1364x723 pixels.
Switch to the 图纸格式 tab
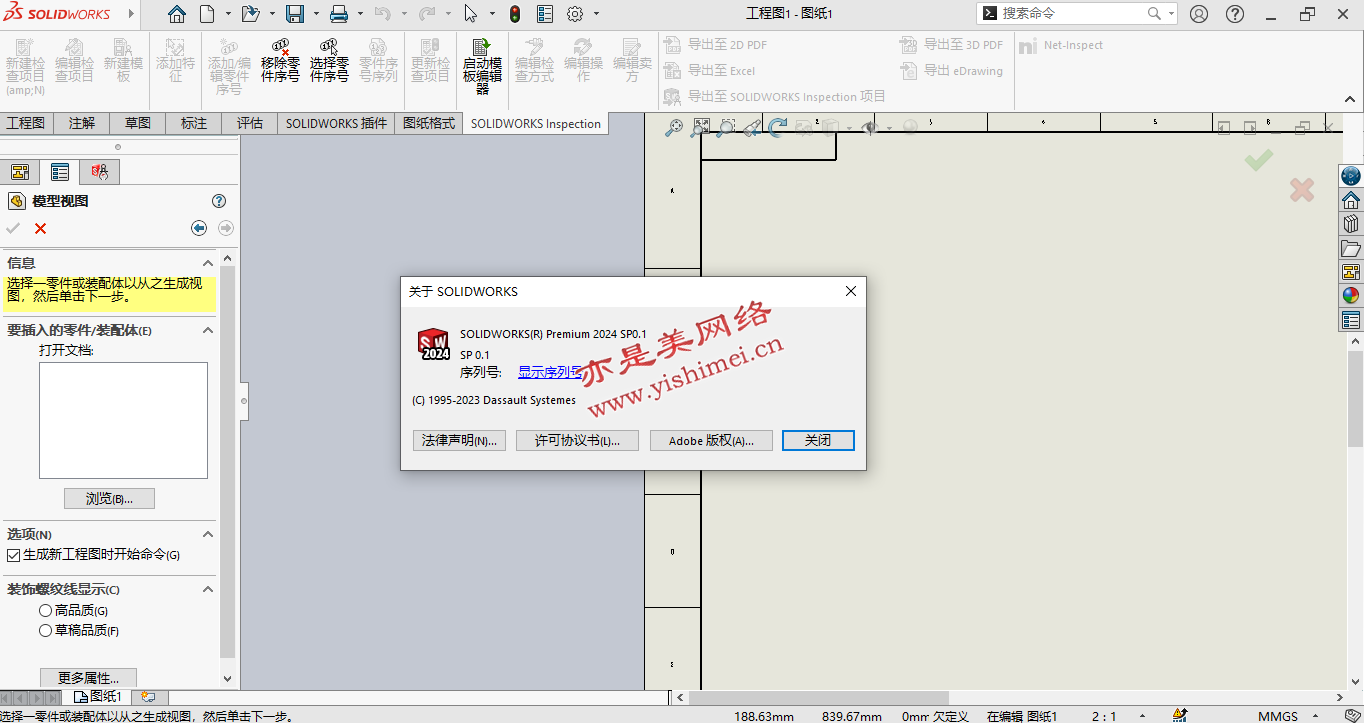tap(429, 123)
